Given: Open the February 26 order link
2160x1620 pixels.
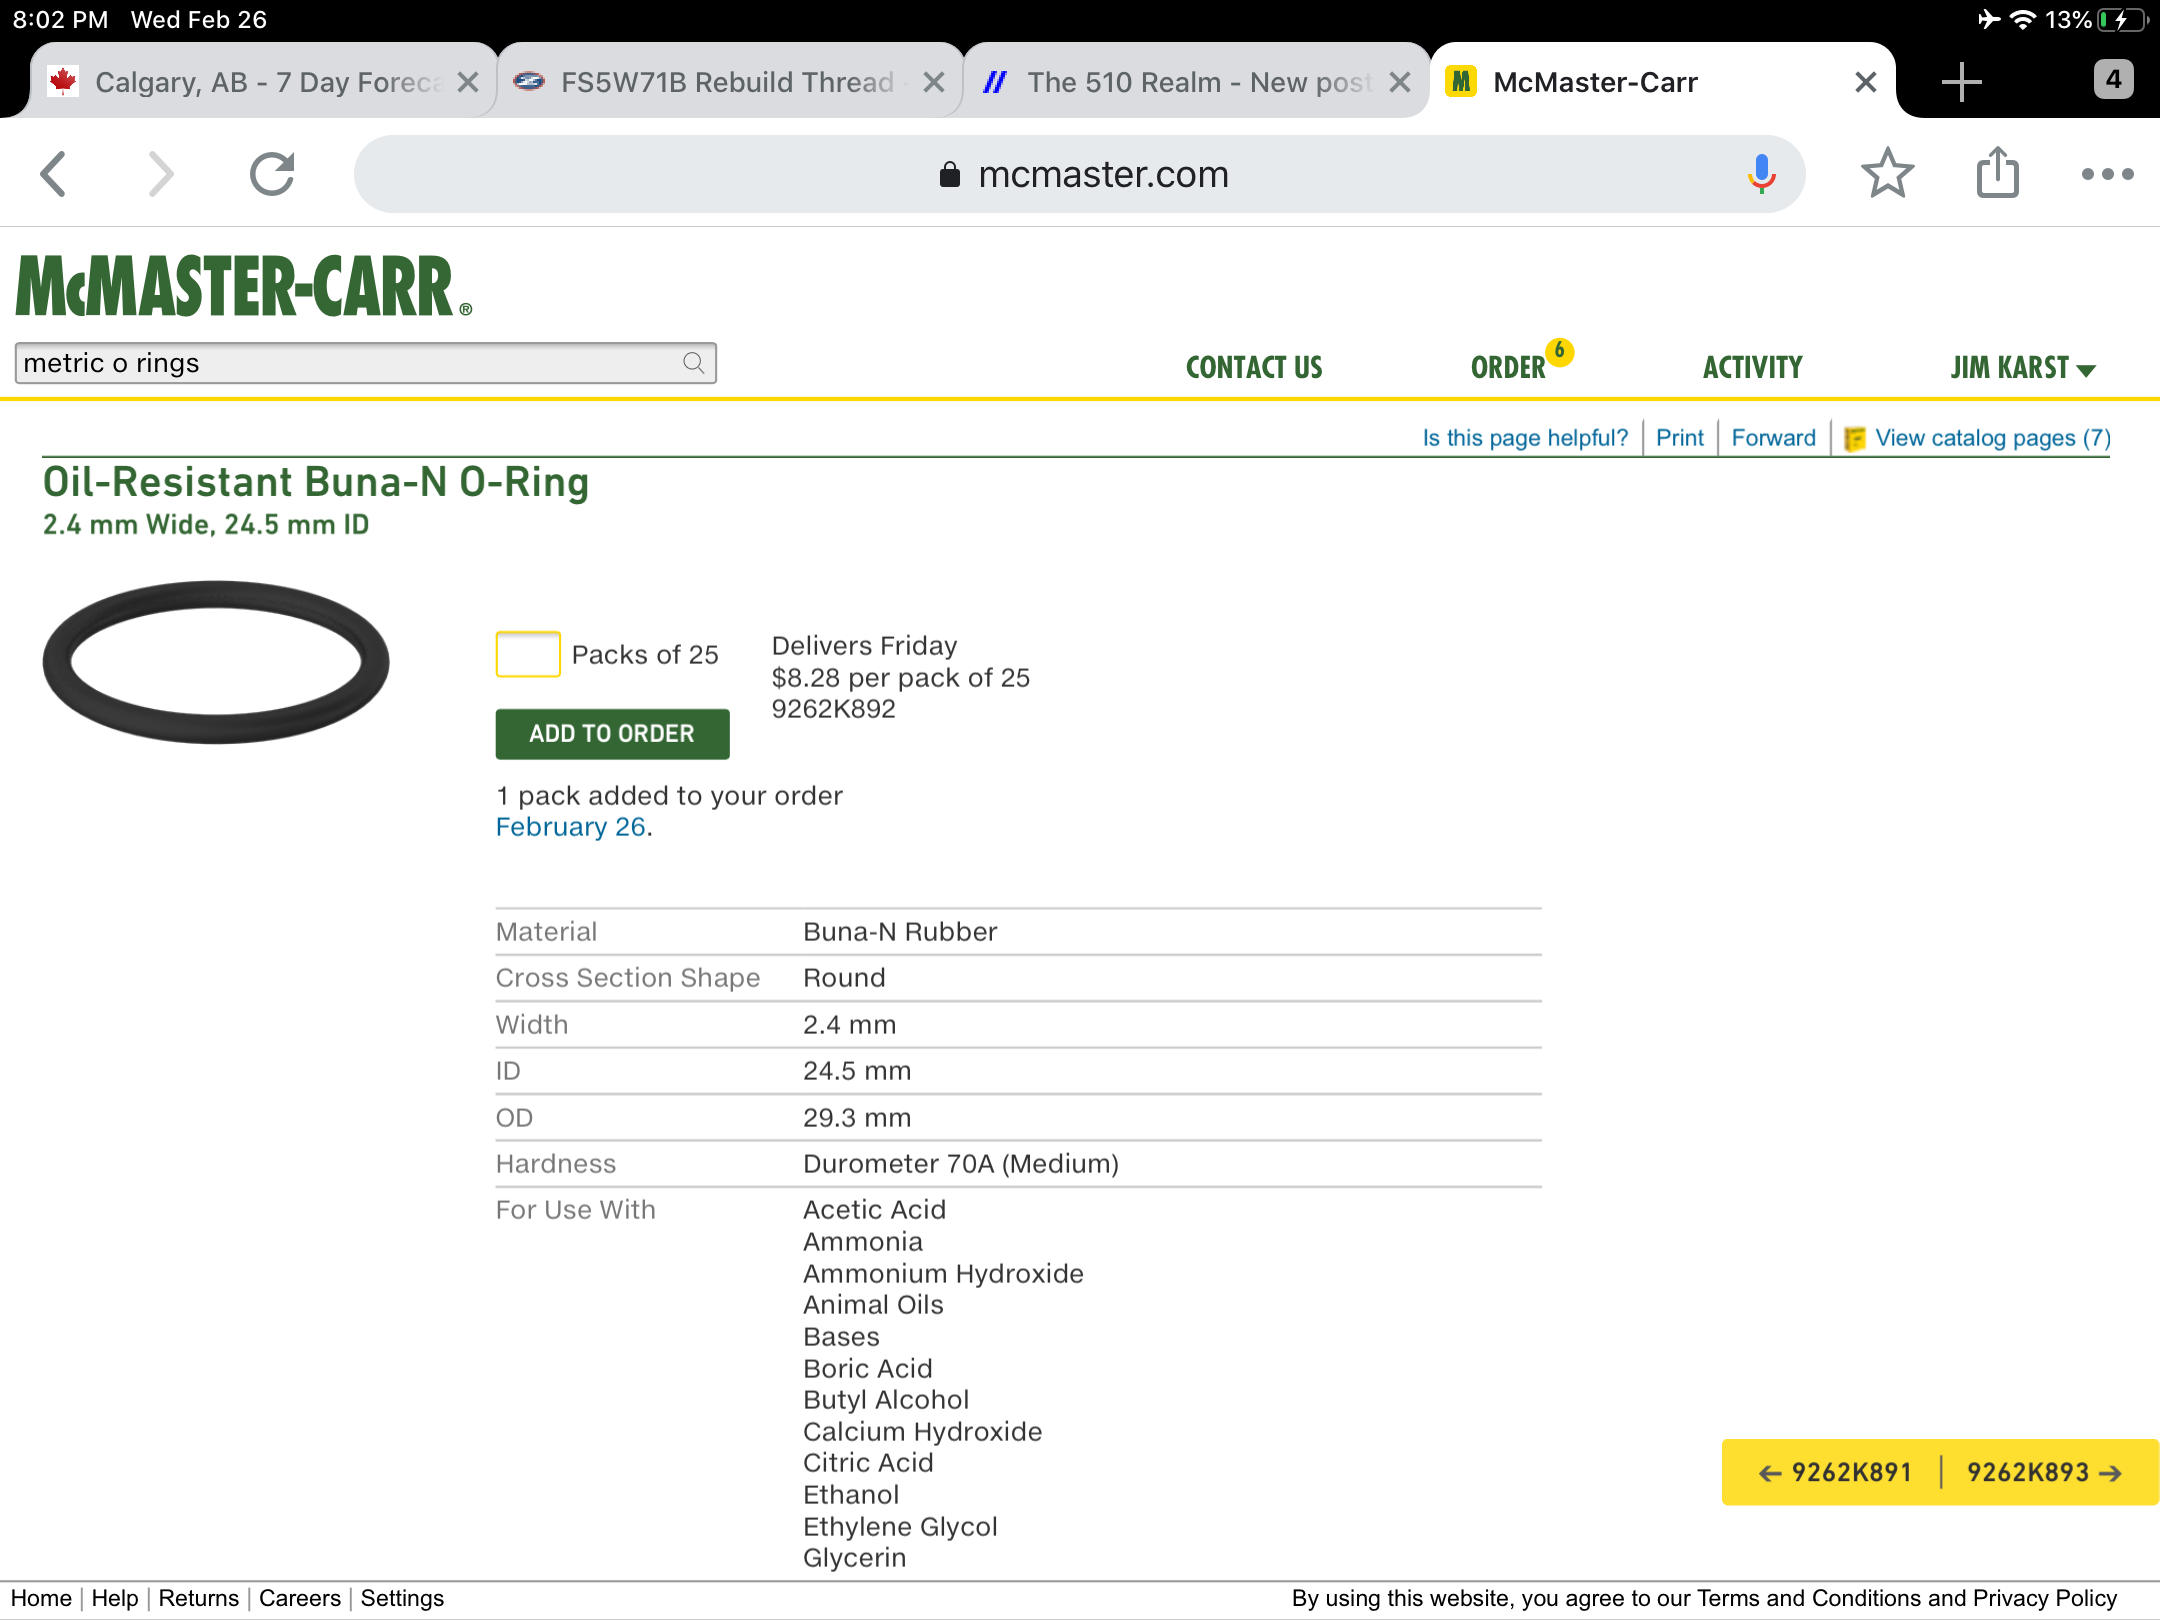Looking at the screenshot, I should click(571, 827).
